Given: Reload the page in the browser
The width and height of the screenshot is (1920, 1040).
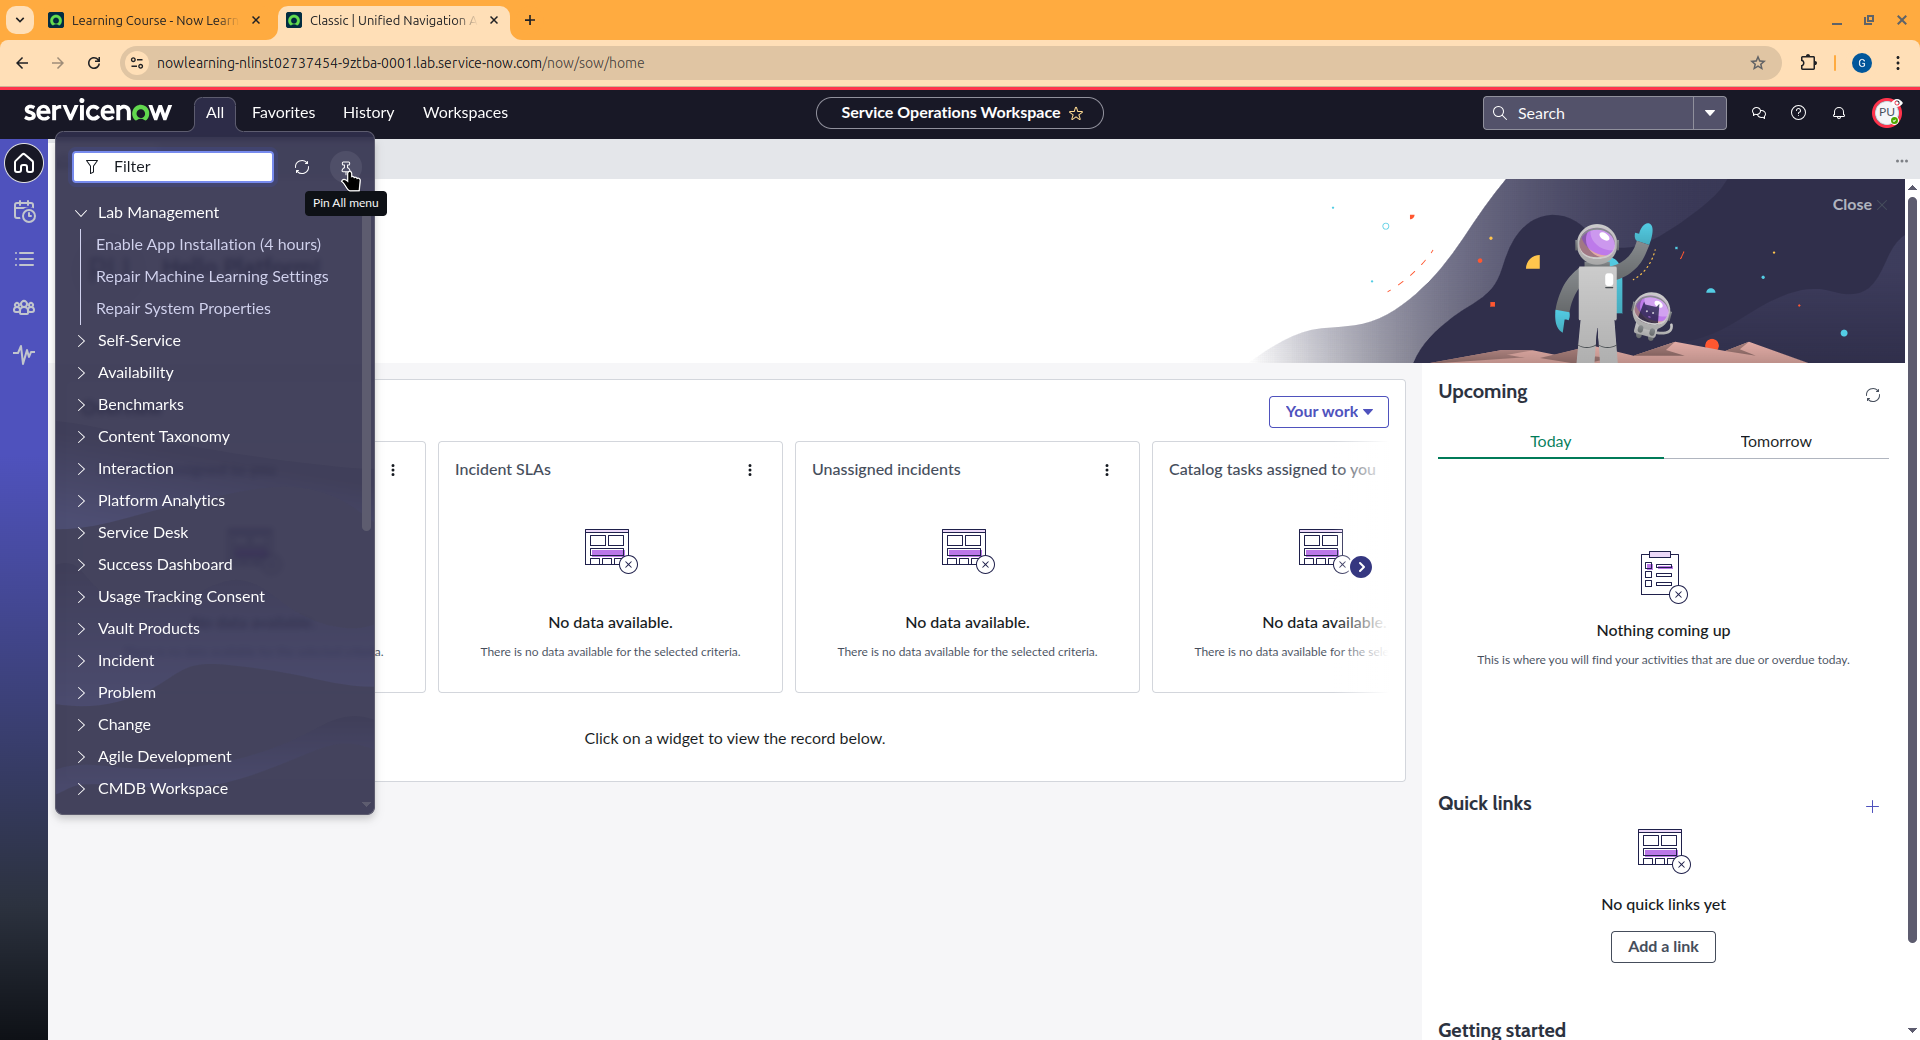Looking at the screenshot, I should [x=94, y=63].
